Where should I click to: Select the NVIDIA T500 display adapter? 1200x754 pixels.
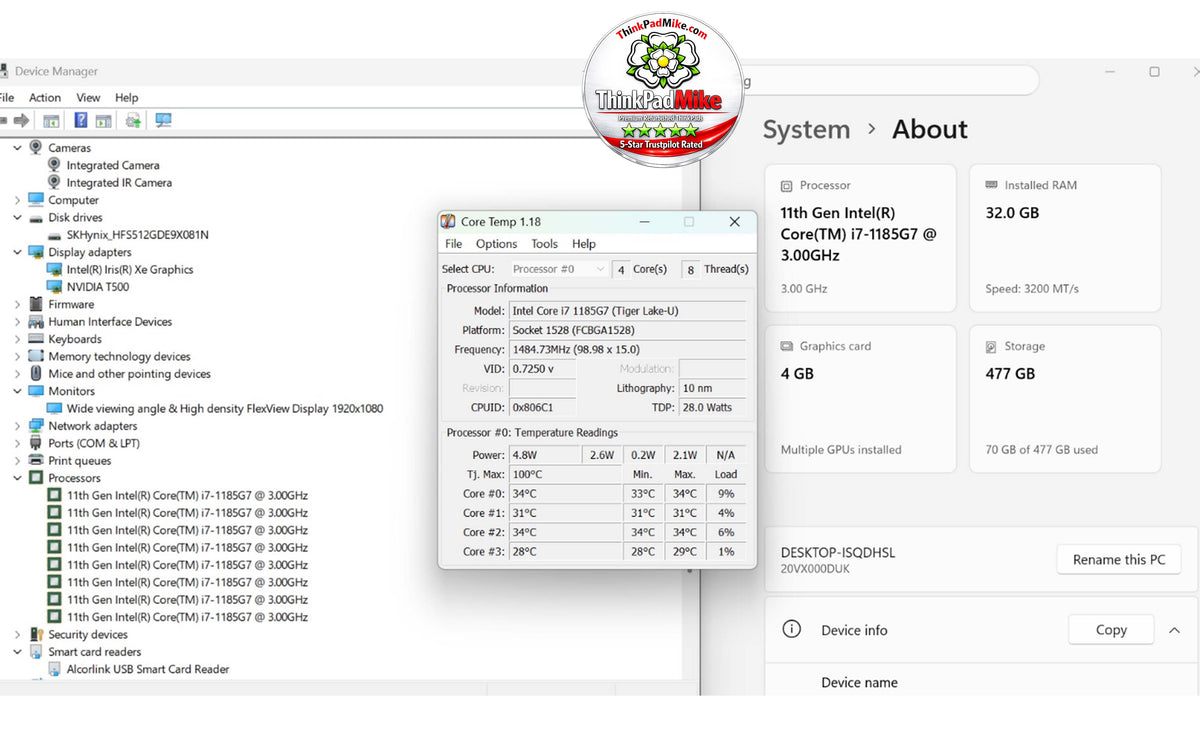(x=97, y=287)
